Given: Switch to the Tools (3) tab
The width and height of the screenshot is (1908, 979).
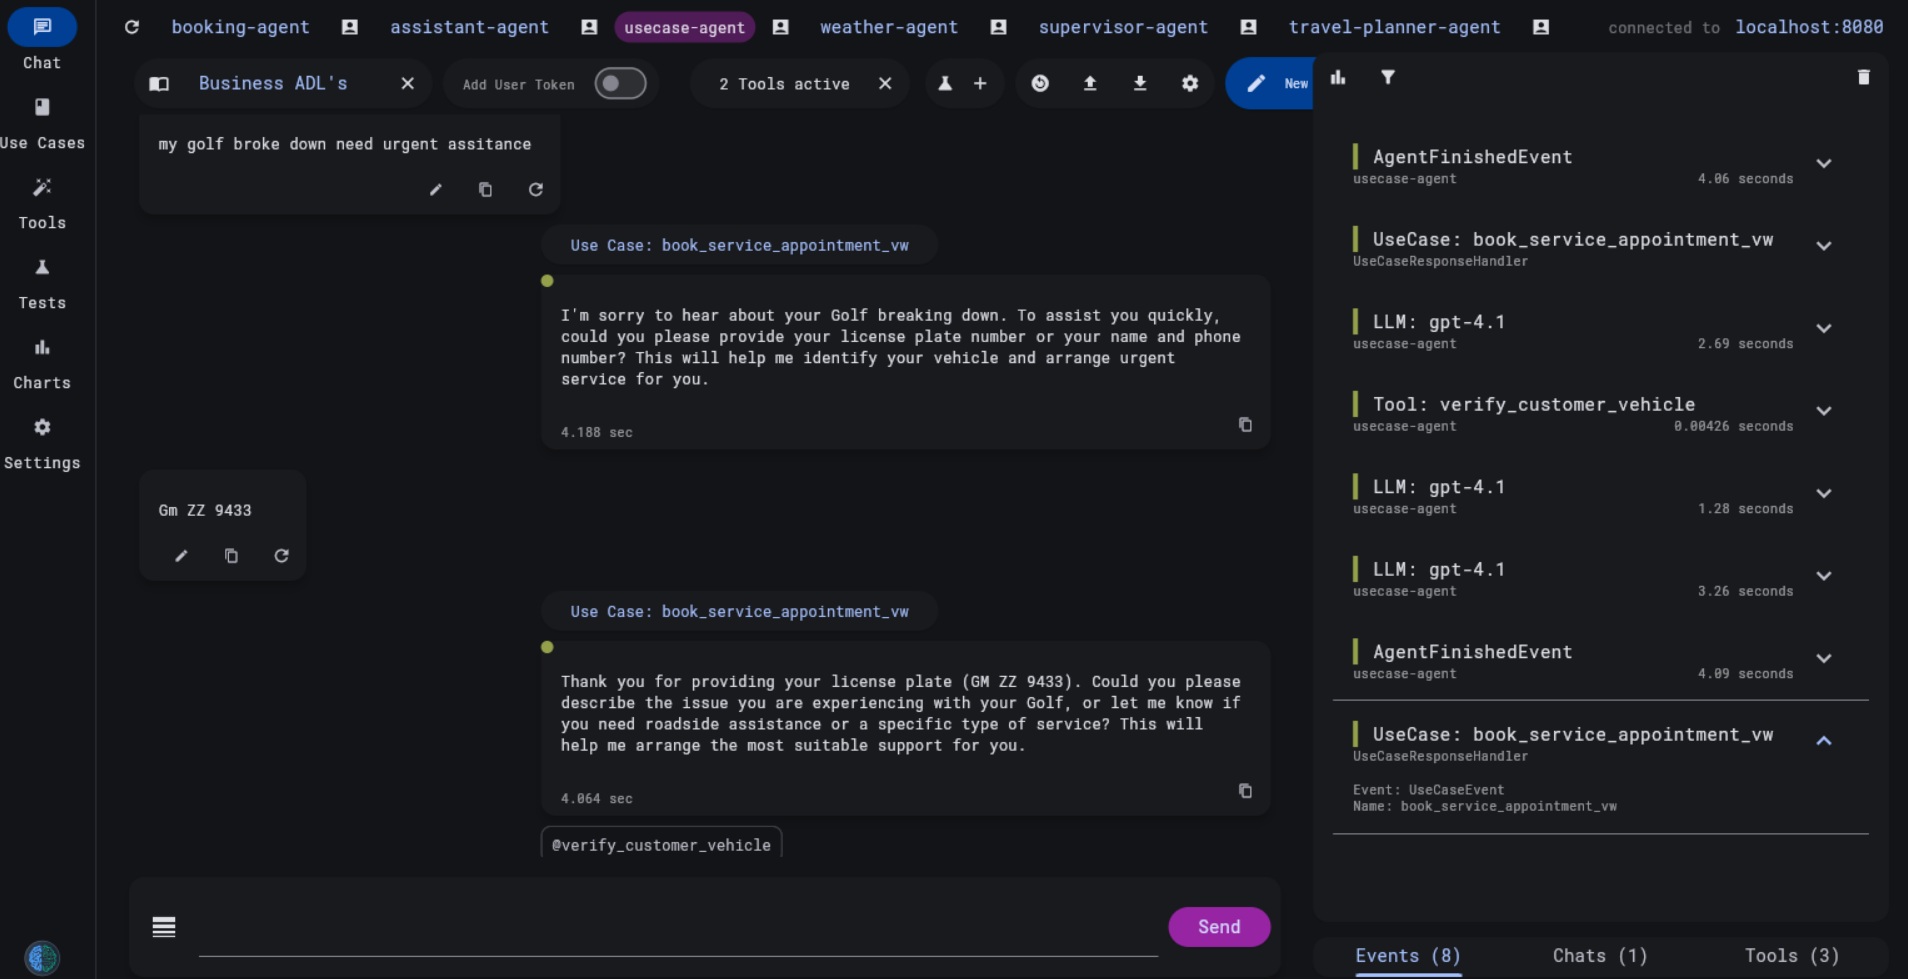Looking at the screenshot, I should (x=1791, y=956).
